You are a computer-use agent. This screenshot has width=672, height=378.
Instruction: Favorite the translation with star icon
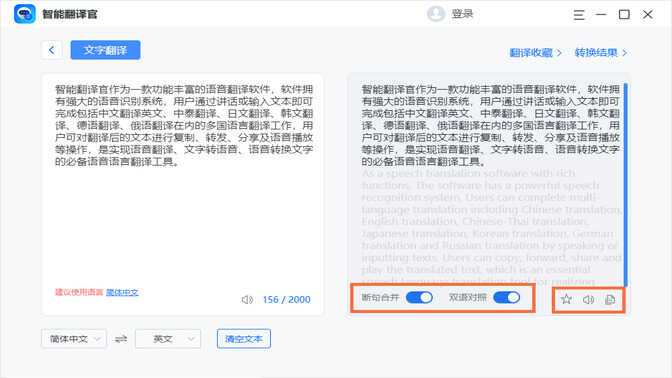coord(567,299)
